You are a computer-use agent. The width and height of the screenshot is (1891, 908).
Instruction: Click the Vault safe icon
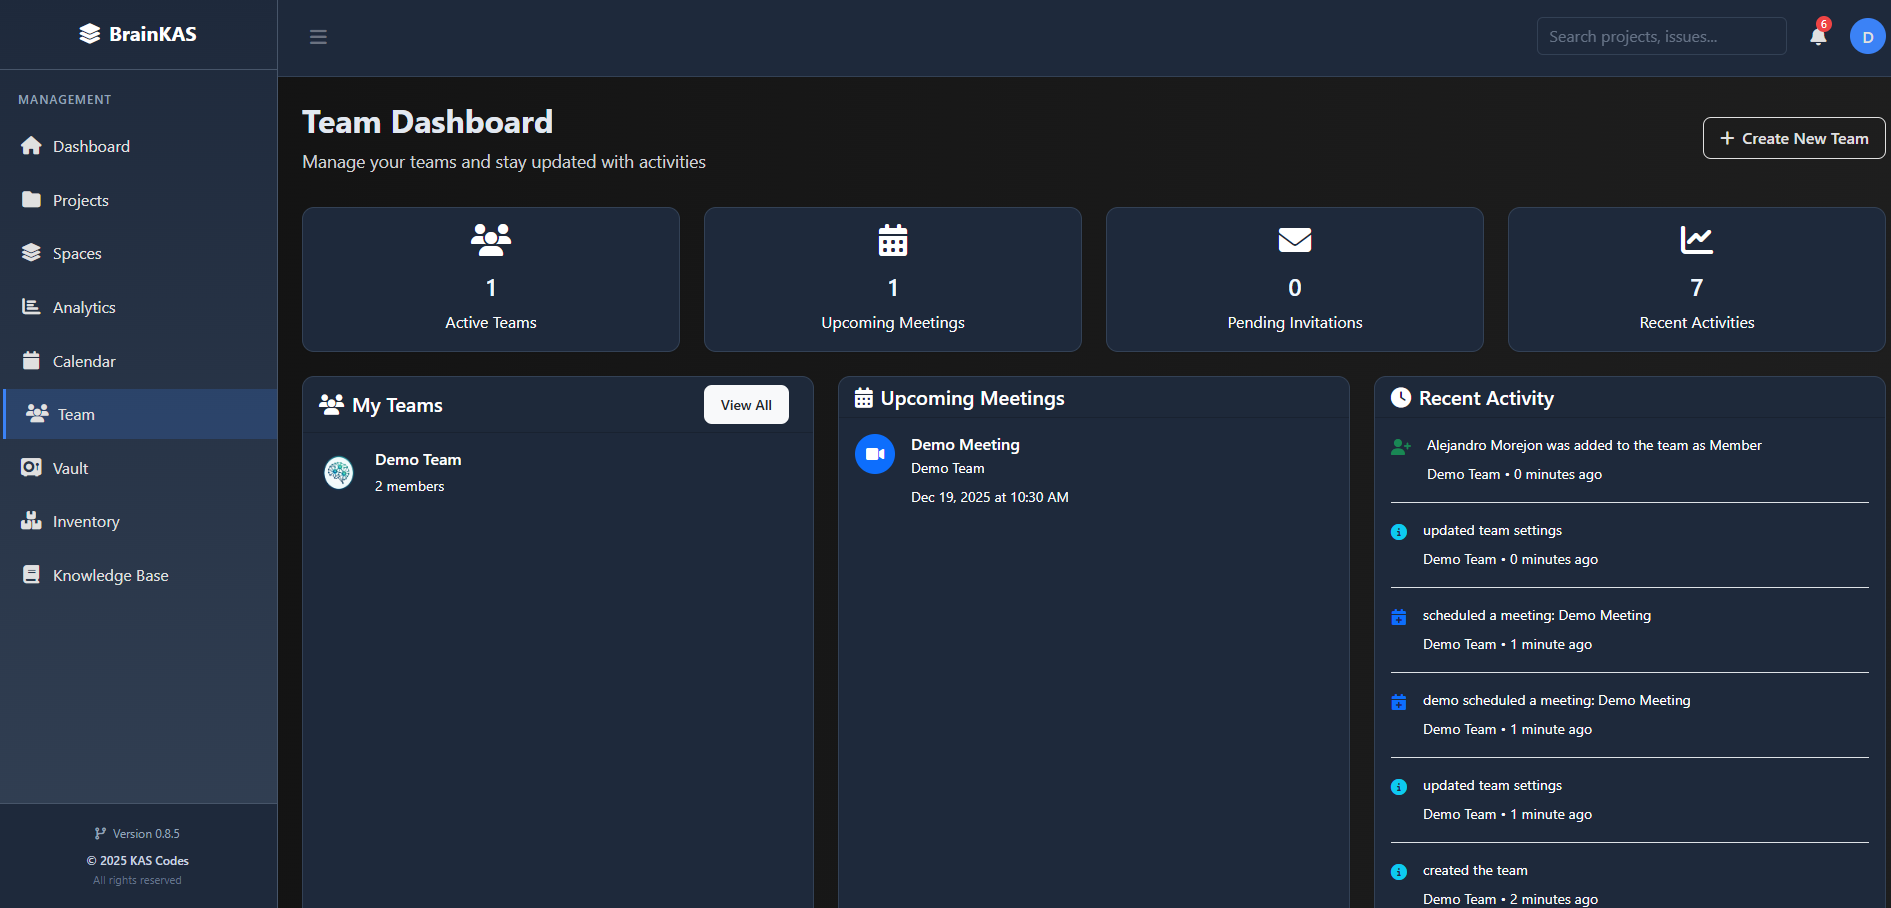point(31,468)
